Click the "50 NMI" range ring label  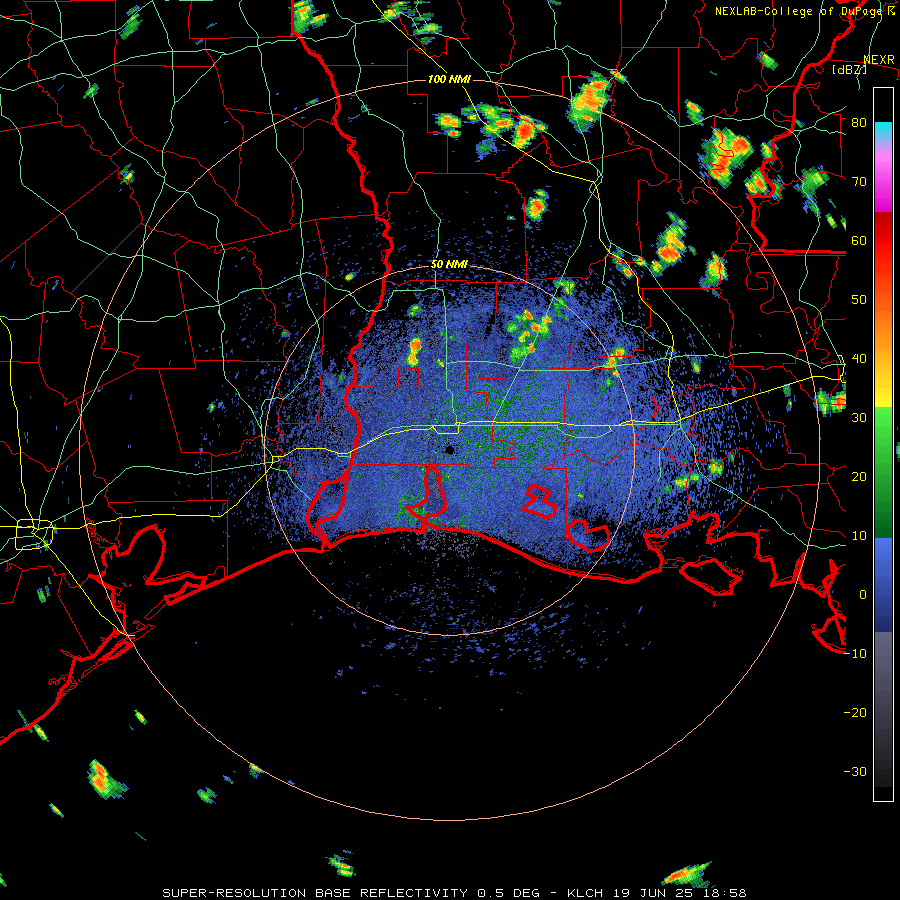449,265
